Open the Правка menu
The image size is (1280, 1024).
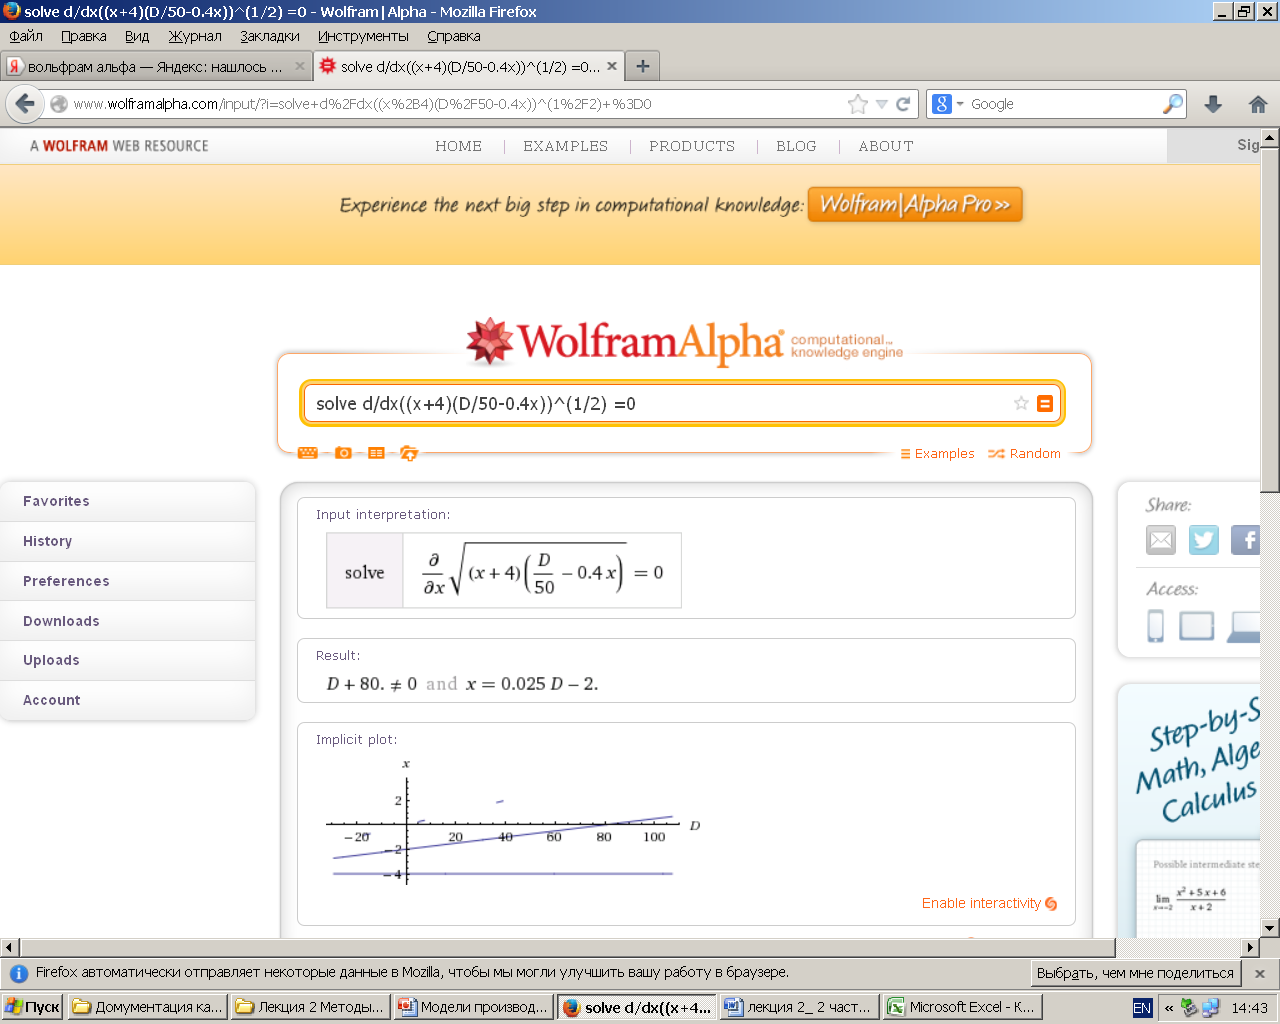click(83, 36)
